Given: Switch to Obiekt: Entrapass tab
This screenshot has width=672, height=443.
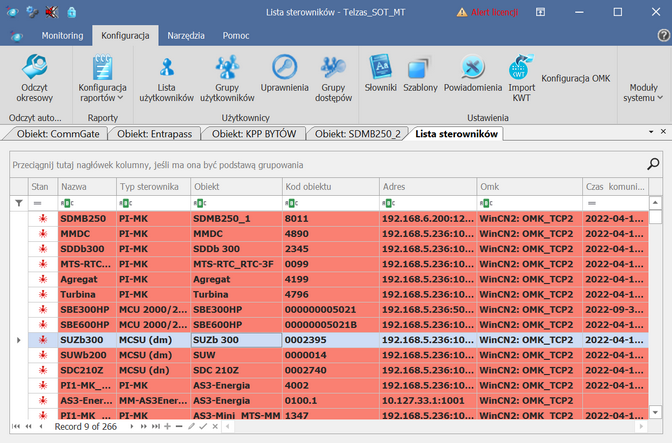Looking at the screenshot, I should [154, 134].
